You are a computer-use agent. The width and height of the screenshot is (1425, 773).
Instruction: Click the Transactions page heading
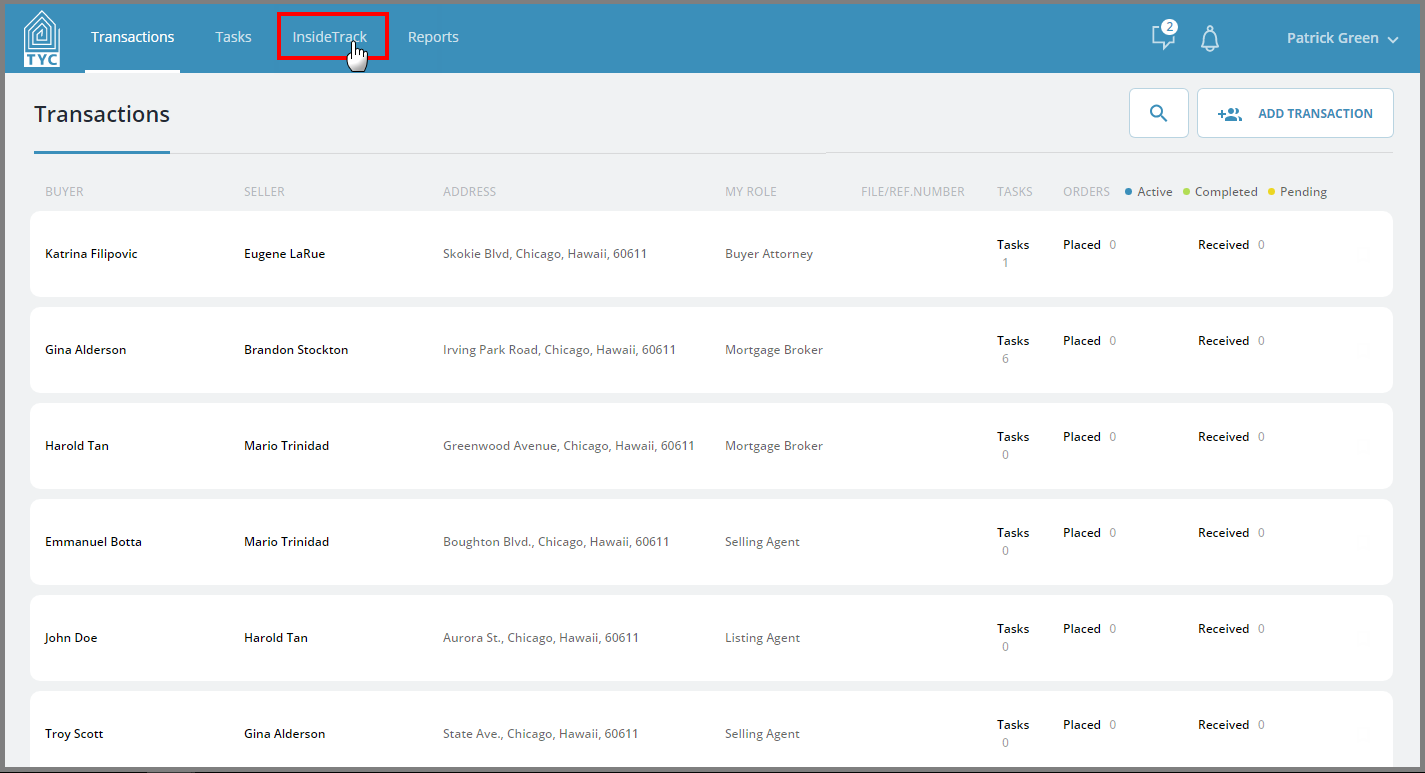[x=102, y=114]
